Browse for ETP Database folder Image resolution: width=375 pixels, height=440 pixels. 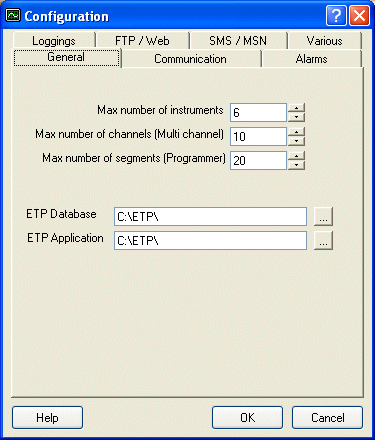point(323,216)
